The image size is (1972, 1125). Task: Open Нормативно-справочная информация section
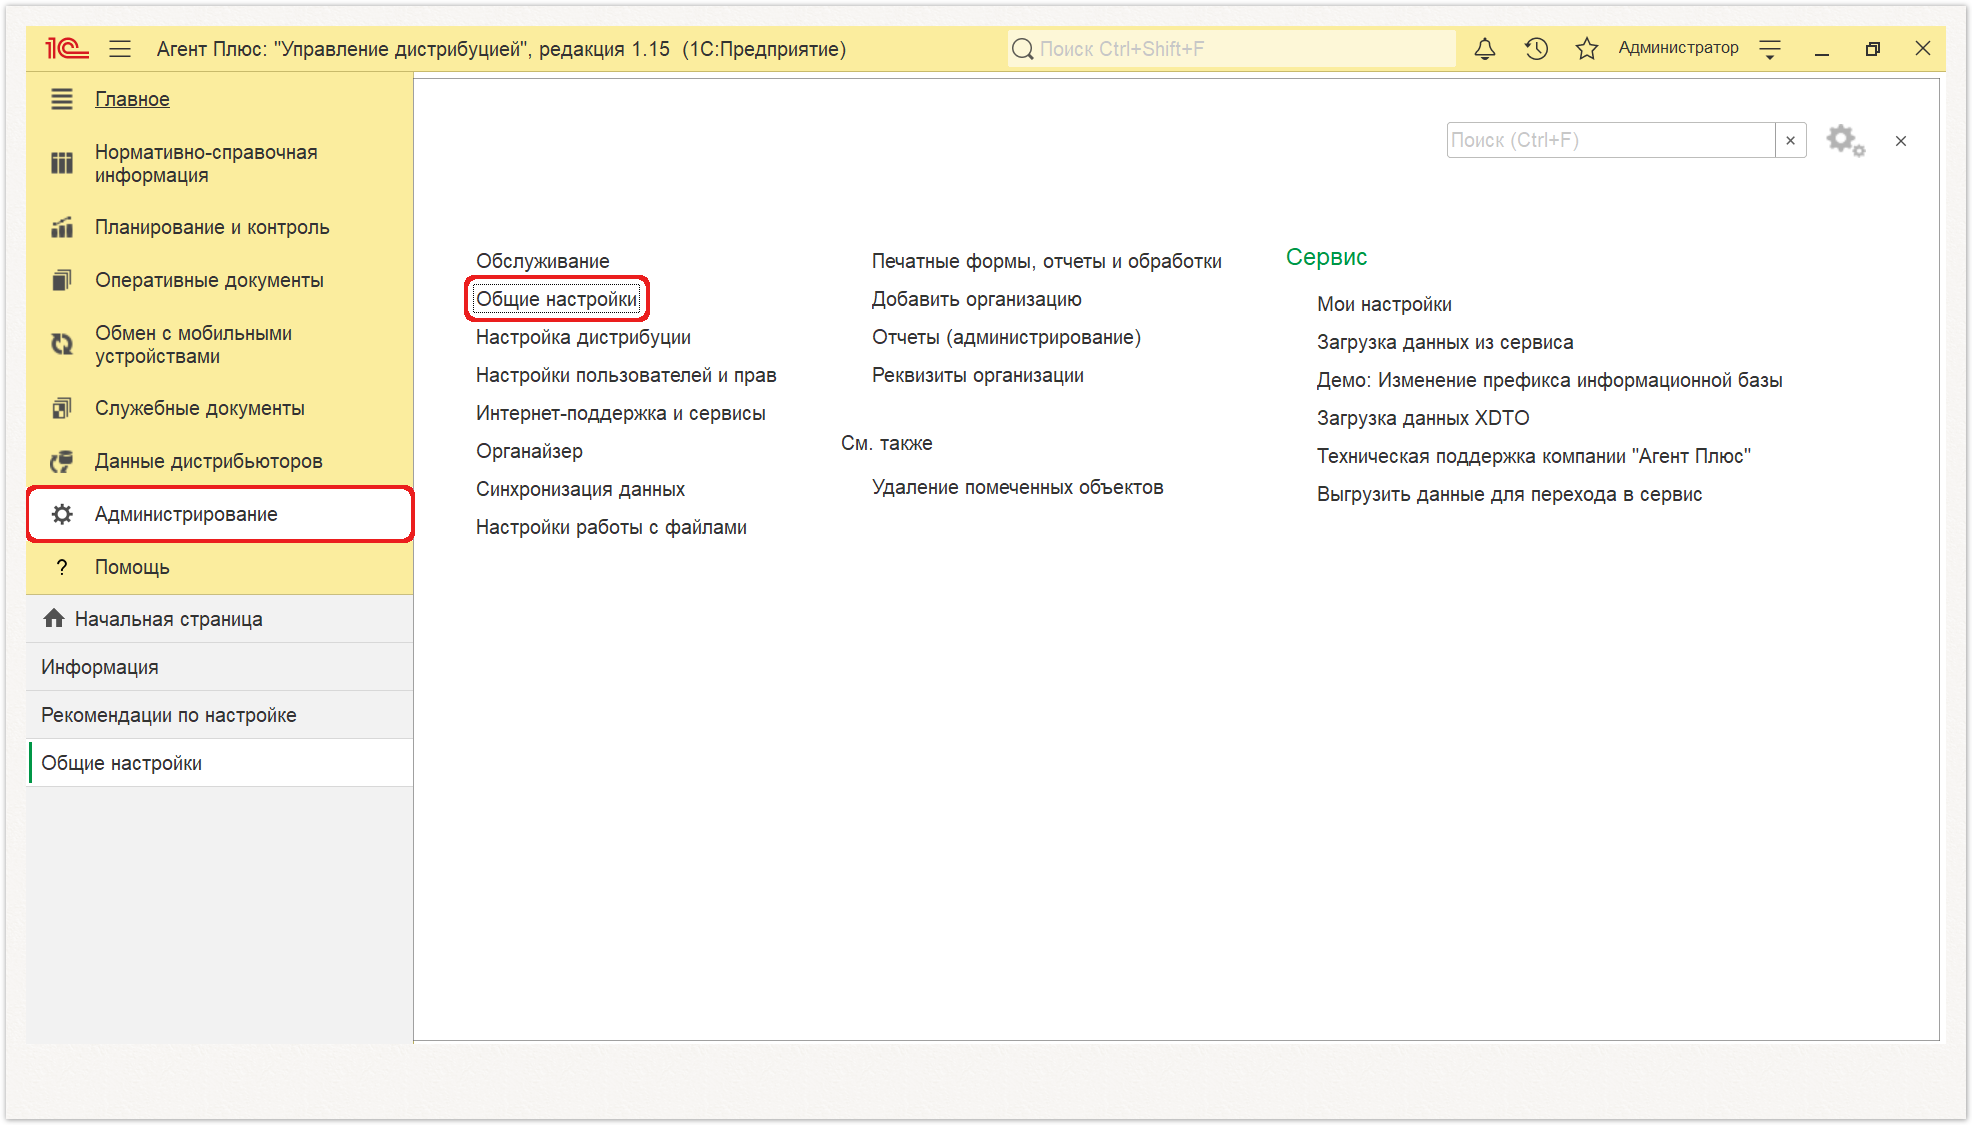(x=206, y=163)
